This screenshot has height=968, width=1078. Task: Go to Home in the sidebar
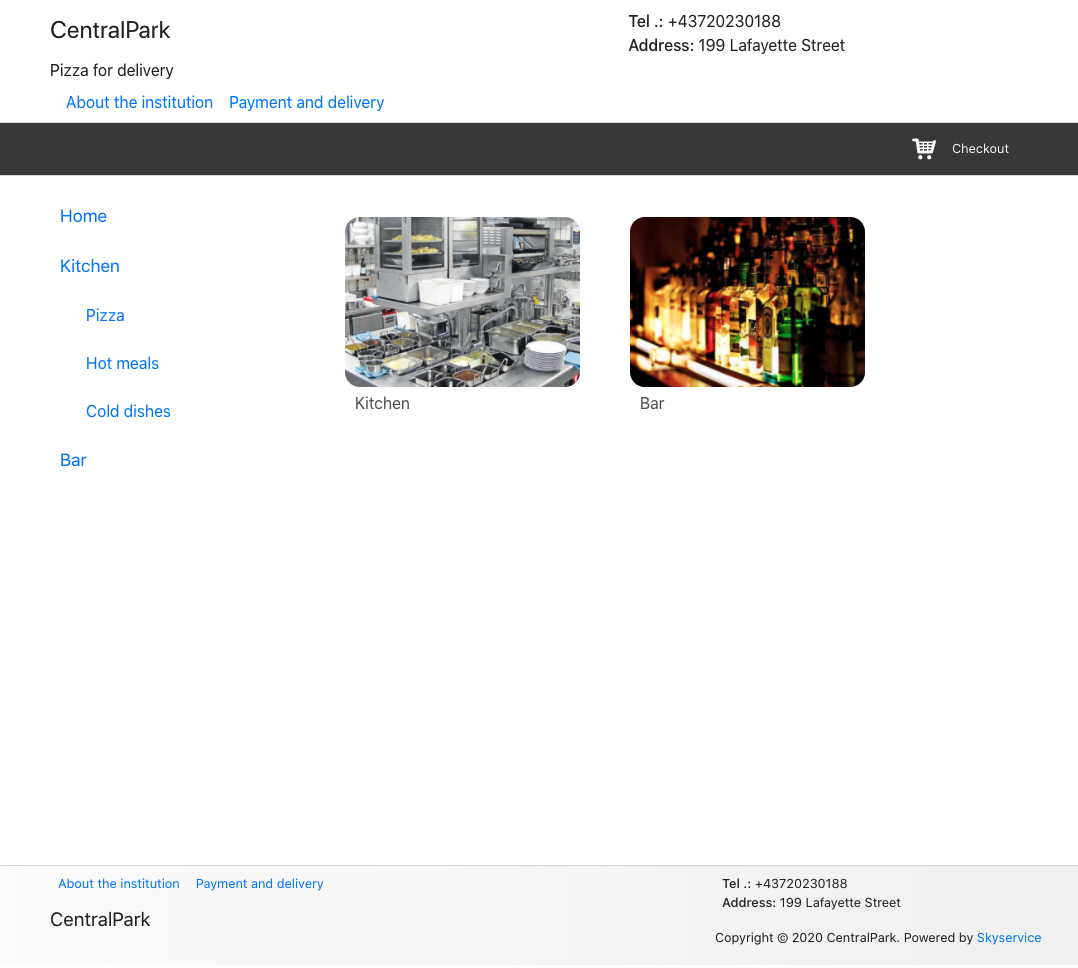click(83, 216)
